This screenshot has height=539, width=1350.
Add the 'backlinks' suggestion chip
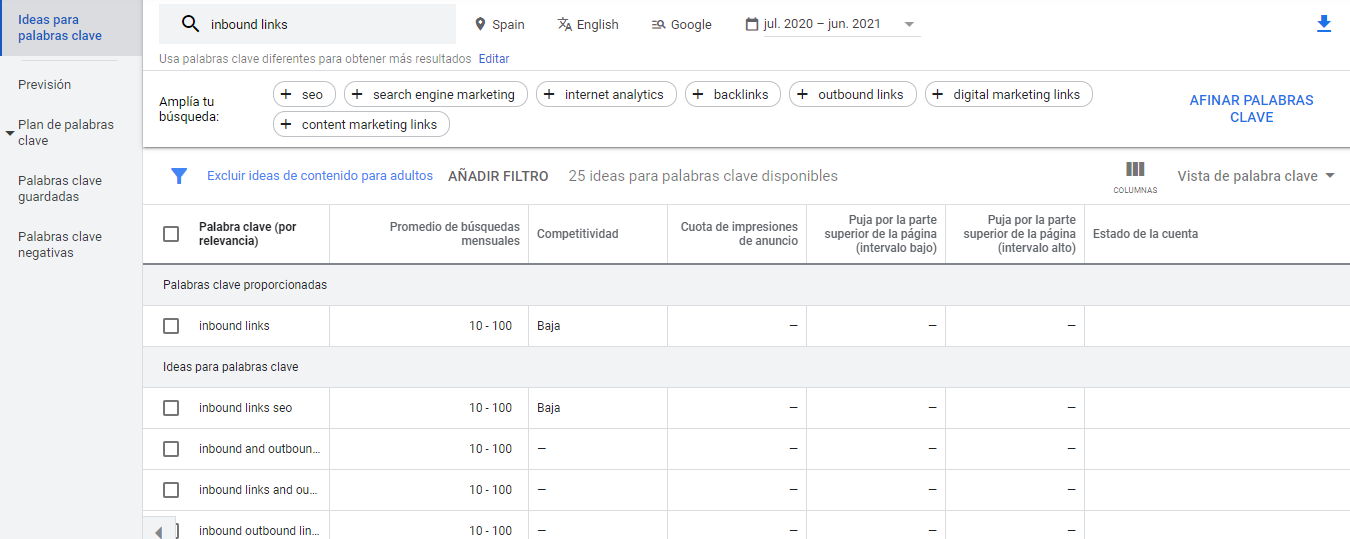pos(729,94)
